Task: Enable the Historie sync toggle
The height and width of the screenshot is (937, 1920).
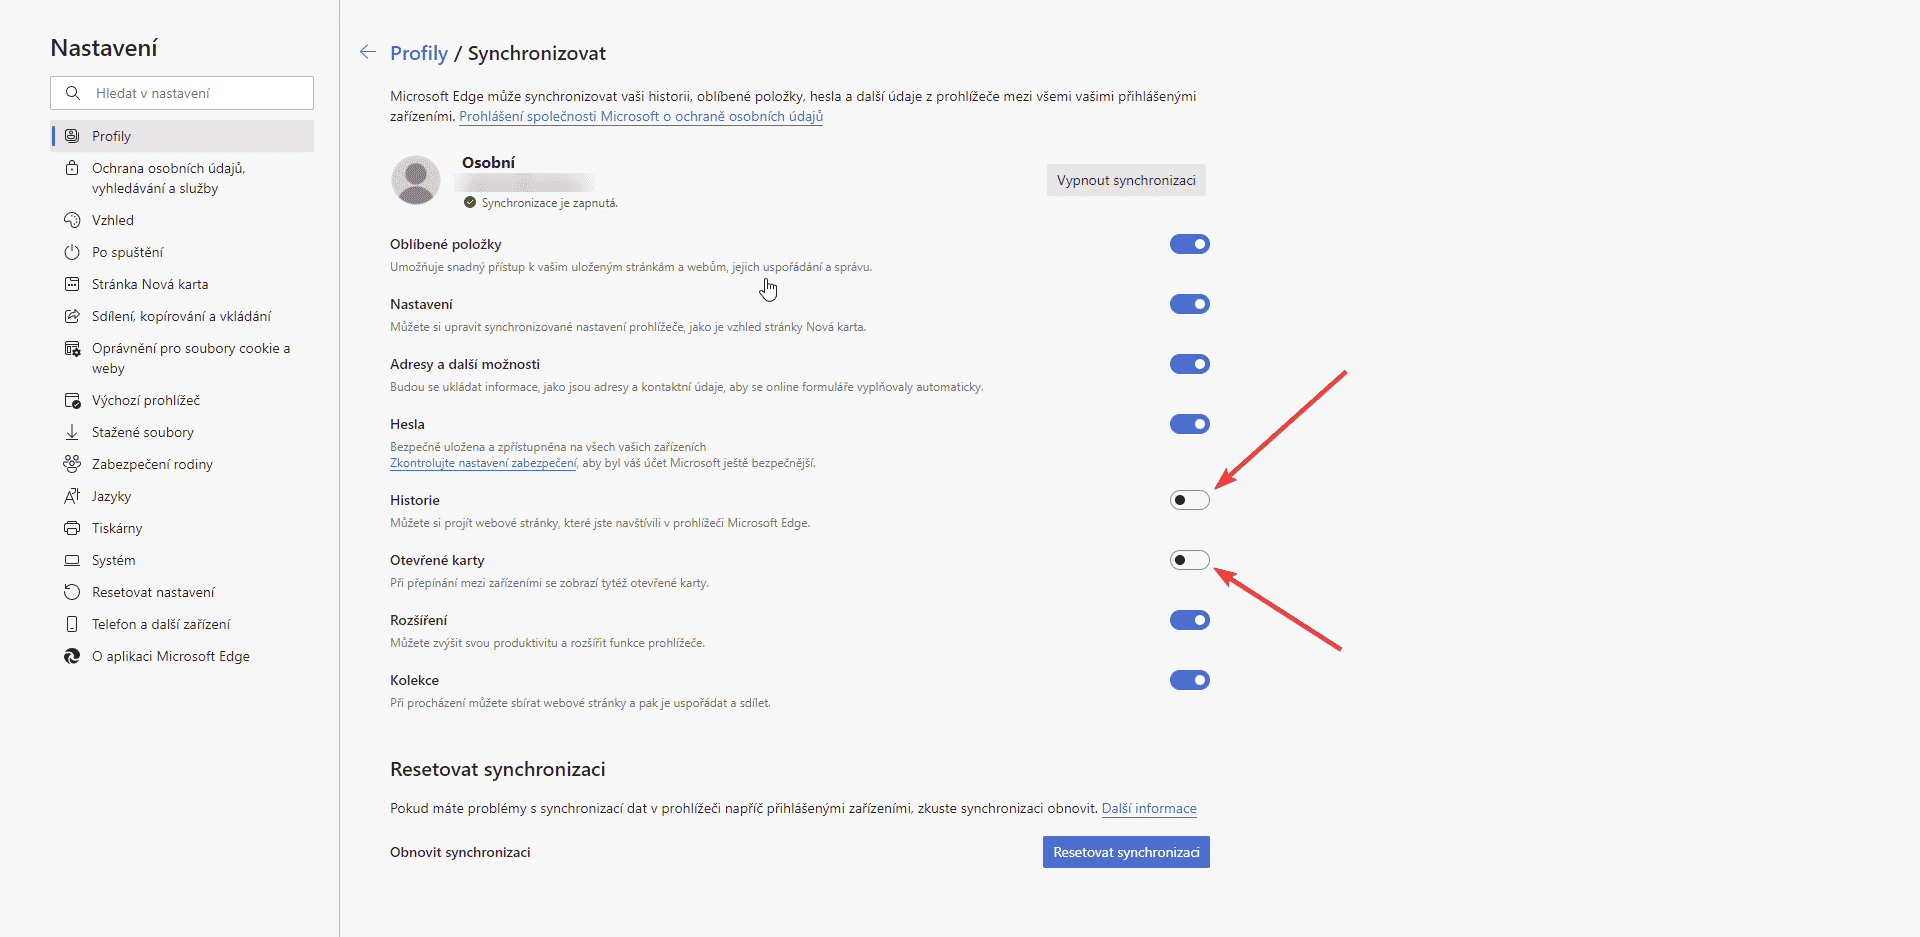Action: pyautogui.click(x=1189, y=500)
